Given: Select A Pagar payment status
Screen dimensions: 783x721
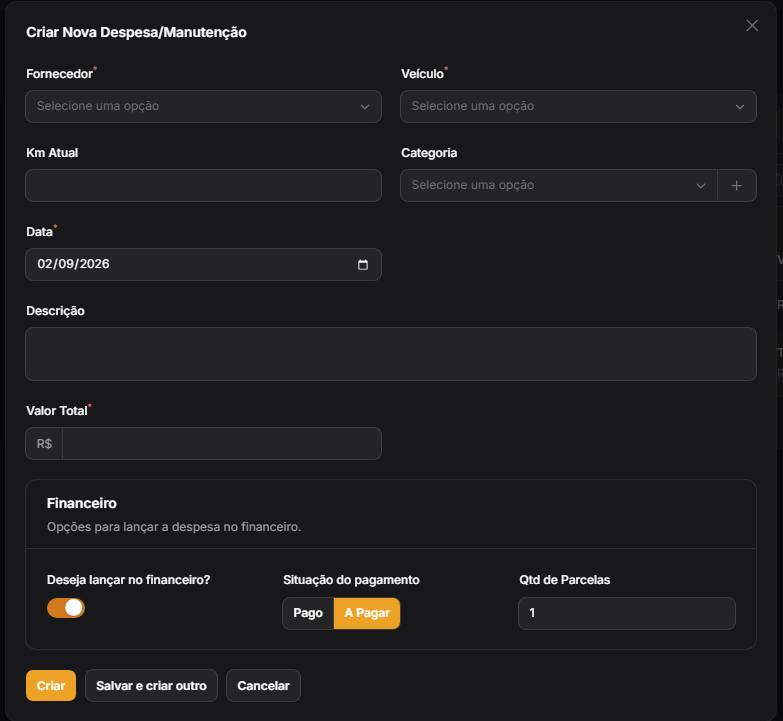Looking at the screenshot, I should tap(367, 613).
